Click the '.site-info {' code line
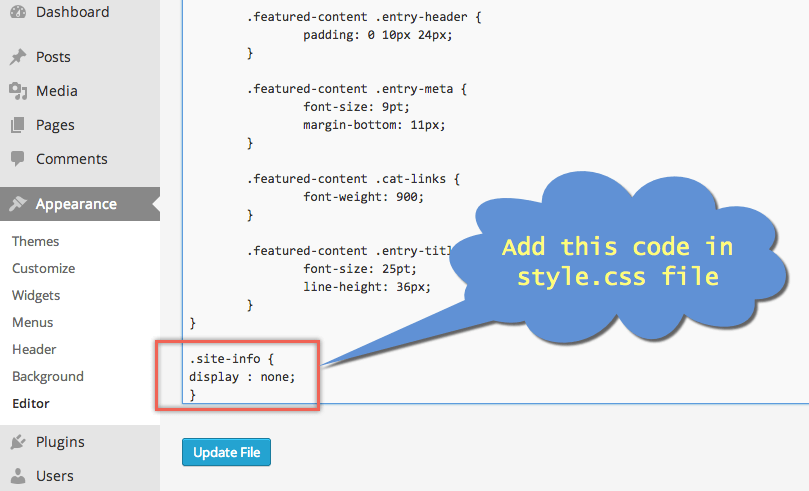 (x=232, y=358)
